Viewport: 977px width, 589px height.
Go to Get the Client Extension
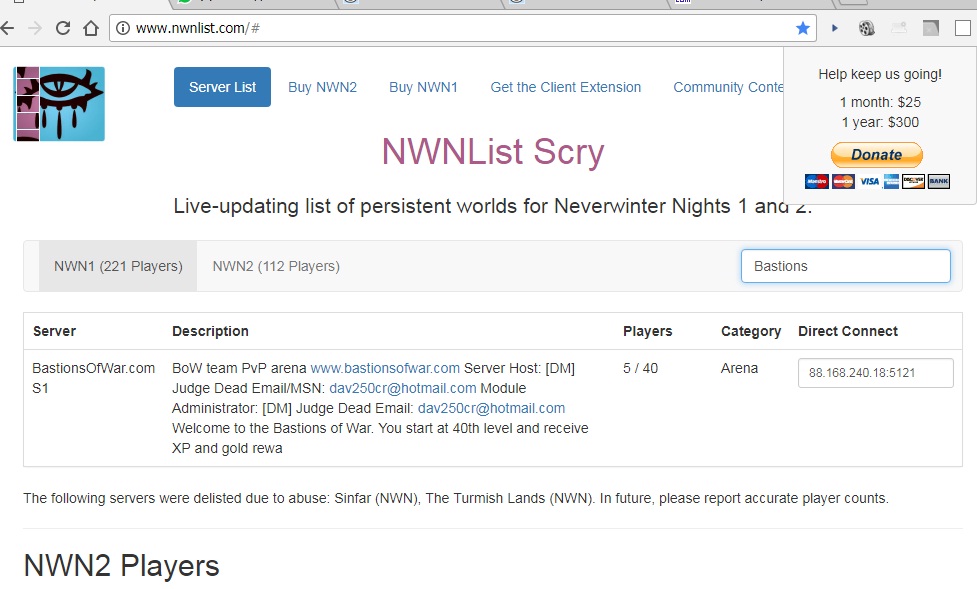coord(566,87)
